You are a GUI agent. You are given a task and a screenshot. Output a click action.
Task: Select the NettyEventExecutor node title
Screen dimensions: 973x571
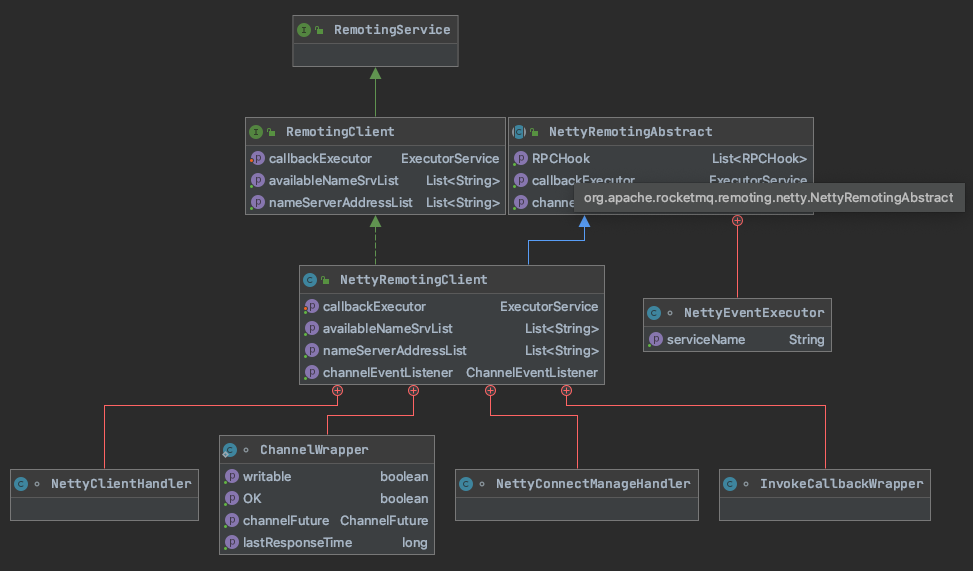754,313
